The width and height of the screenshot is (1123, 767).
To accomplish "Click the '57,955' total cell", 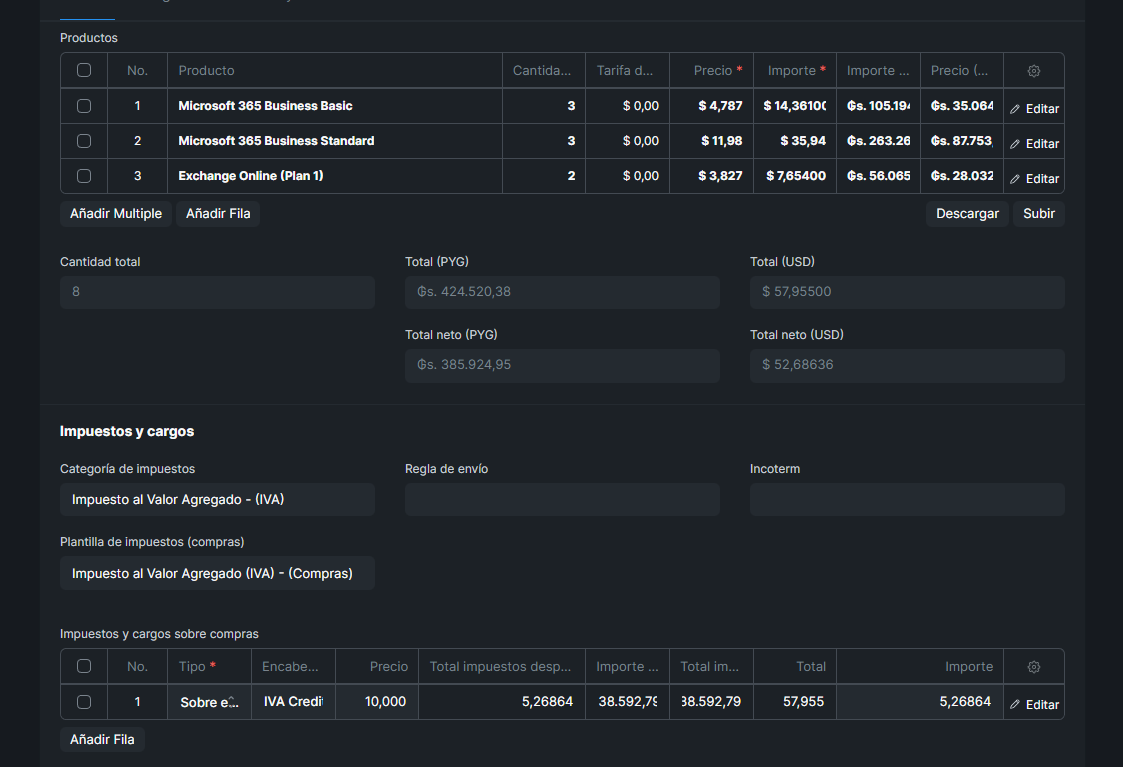I will click(795, 702).
